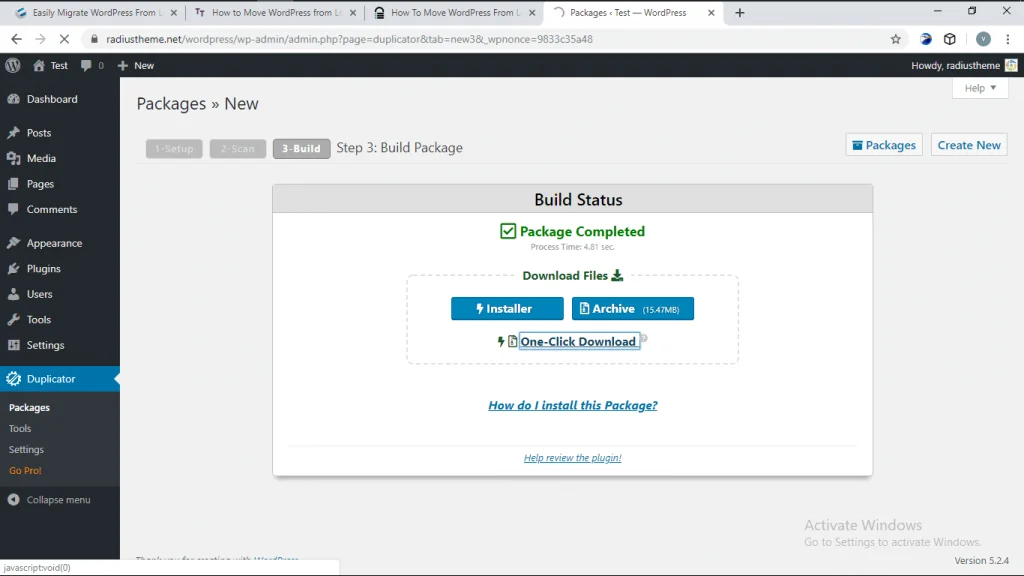Click the Version 5.2.4 footer text
The height and width of the screenshot is (576, 1024).
(x=981, y=560)
